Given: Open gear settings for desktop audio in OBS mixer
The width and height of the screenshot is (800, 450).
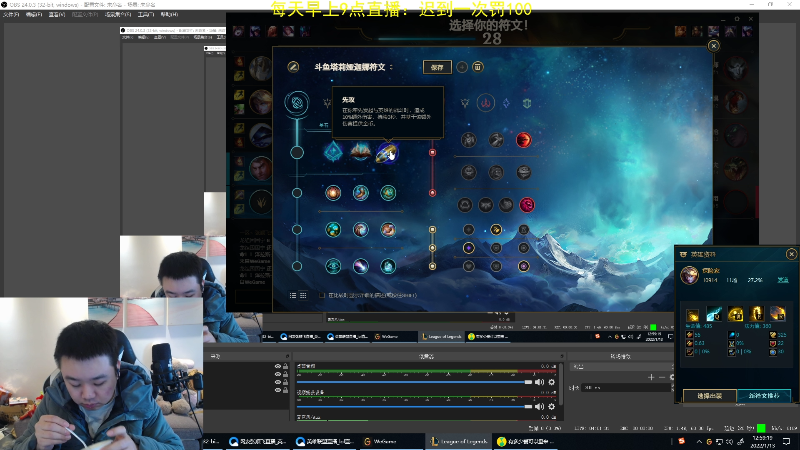Looking at the screenshot, I should [552, 382].
